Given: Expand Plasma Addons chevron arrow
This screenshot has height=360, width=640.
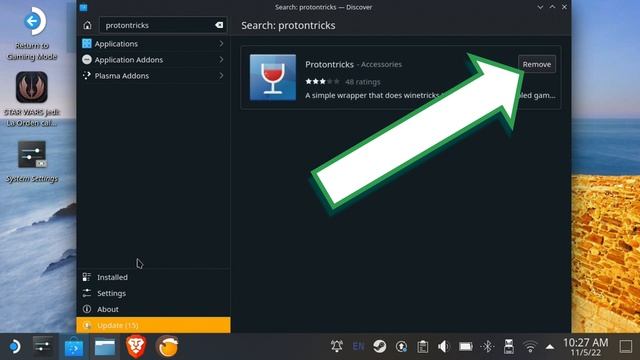Looking at the screenshot, I should pos(221,76).
